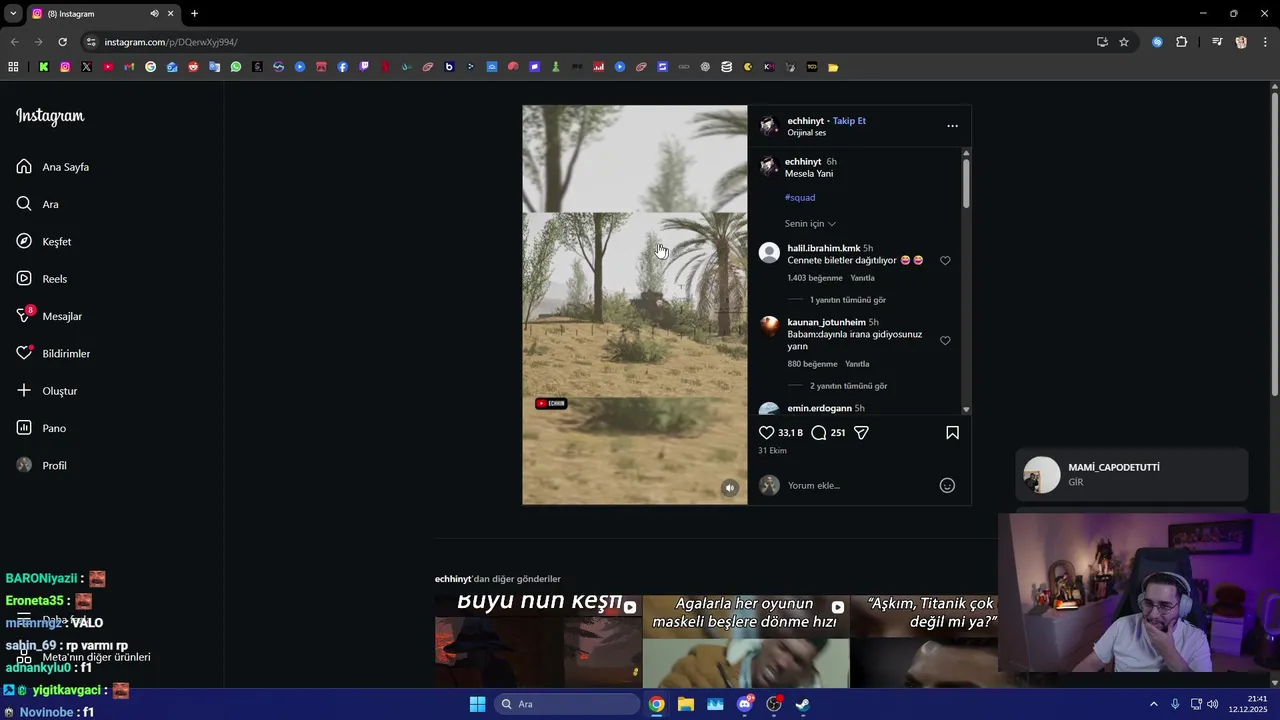The height and width of the screenshot is (720, 1280).
Task: Open the Gmail bookmark icon
Action: coord(129,67)
